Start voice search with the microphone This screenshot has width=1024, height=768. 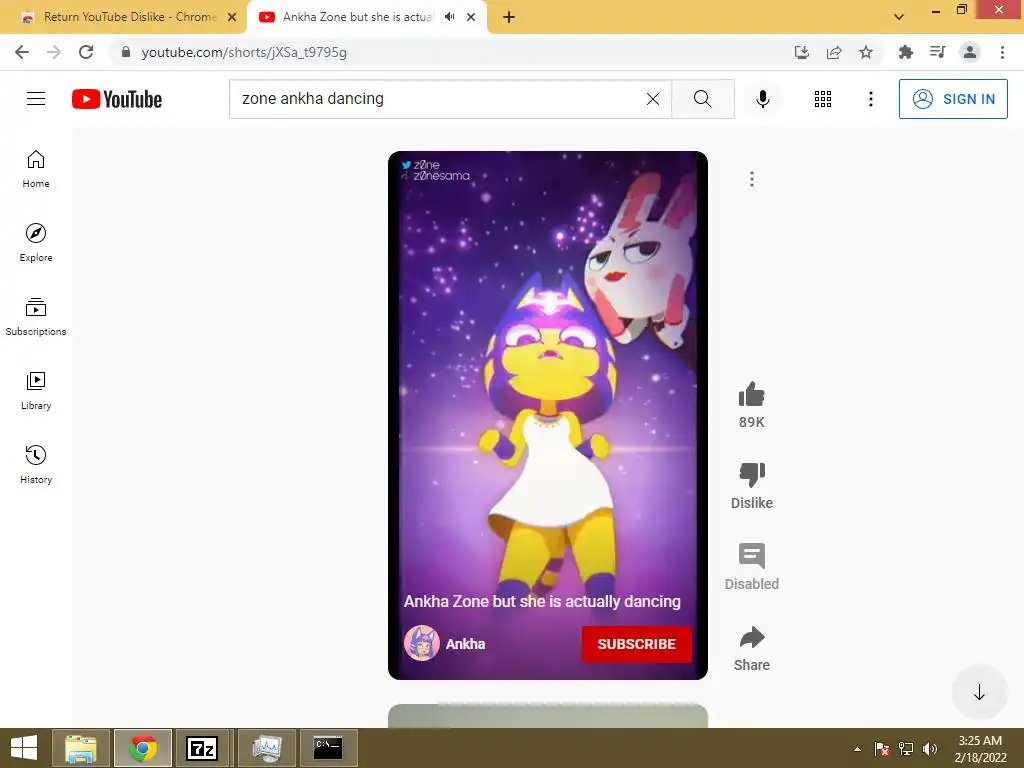pyautogui.click(x=762, y=99)
